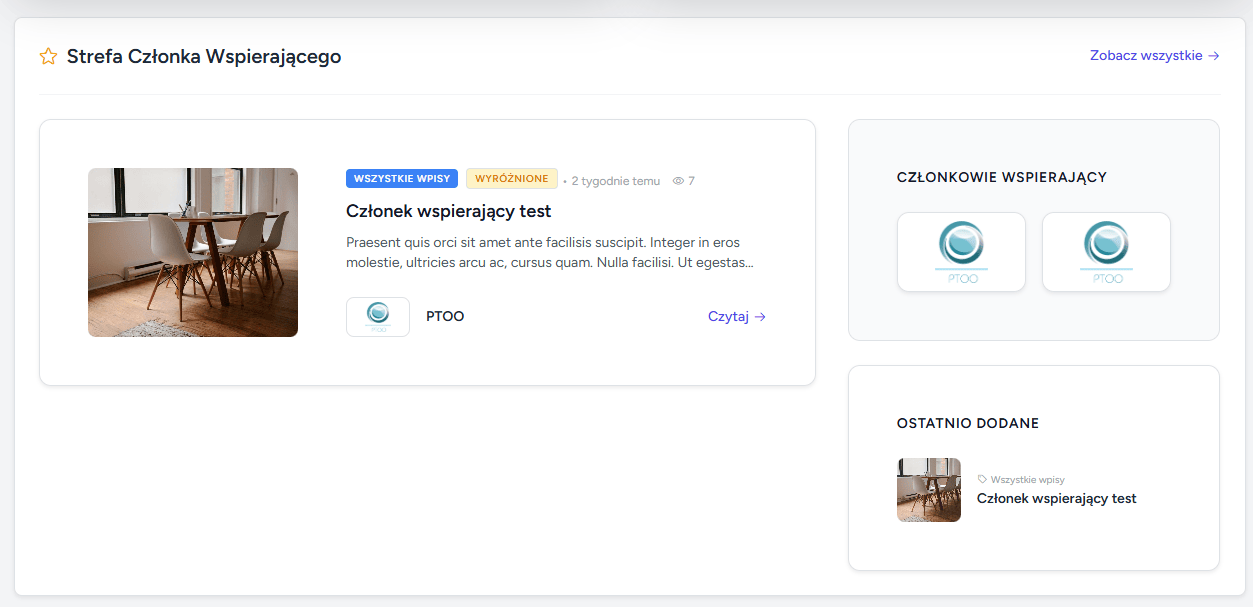The width and height of the screenshot is (1253, 607).
Task: Click the star icon beside the section title
Action: [48, 57]
